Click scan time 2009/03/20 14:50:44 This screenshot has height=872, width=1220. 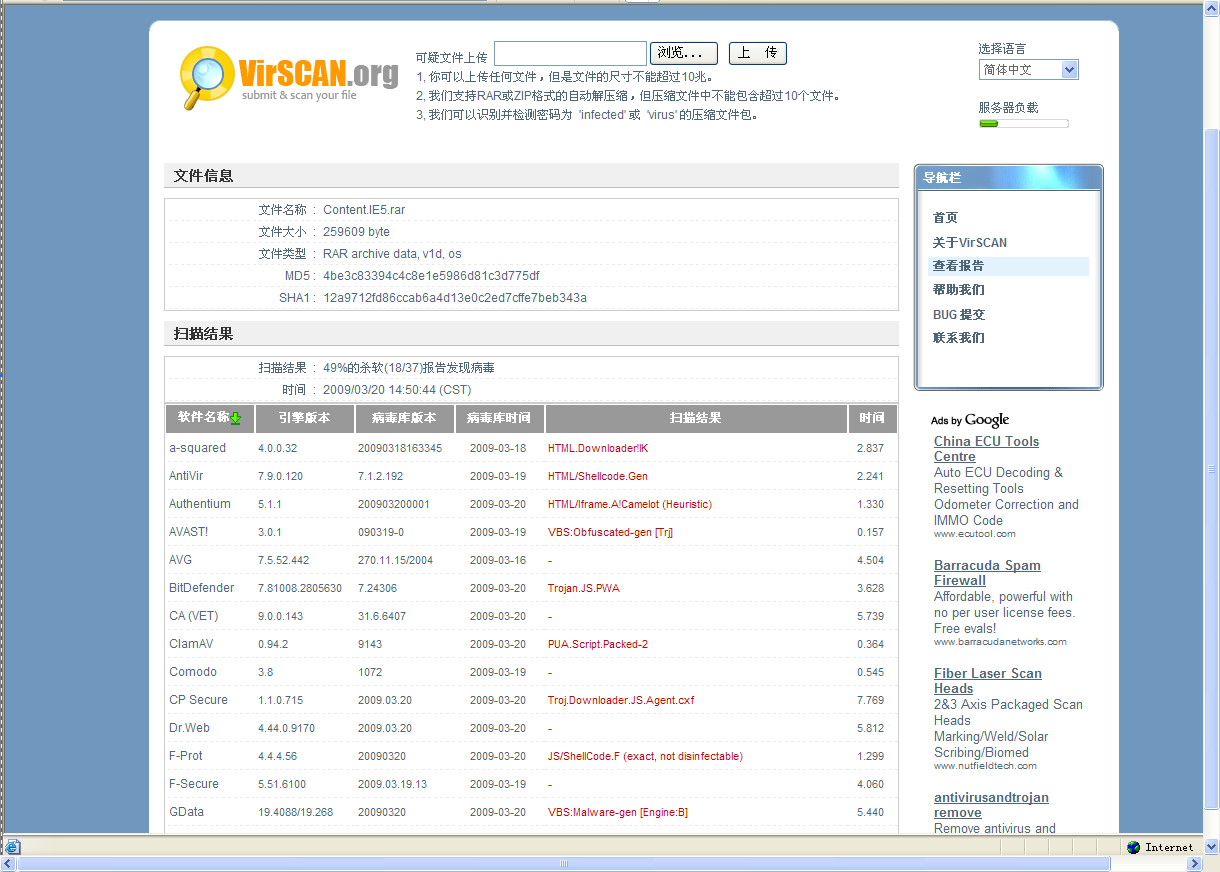(397, 390)
